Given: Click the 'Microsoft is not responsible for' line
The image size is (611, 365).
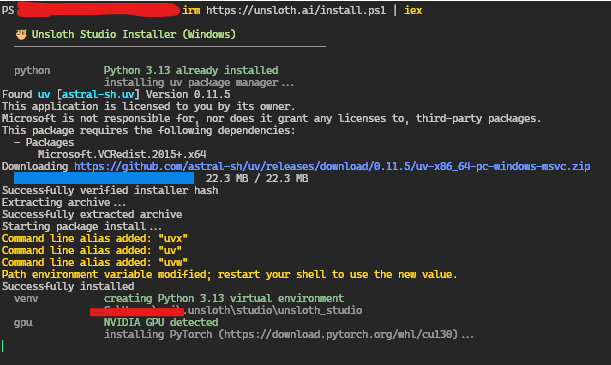Looking at the screenshot, I should pos(272,118).
